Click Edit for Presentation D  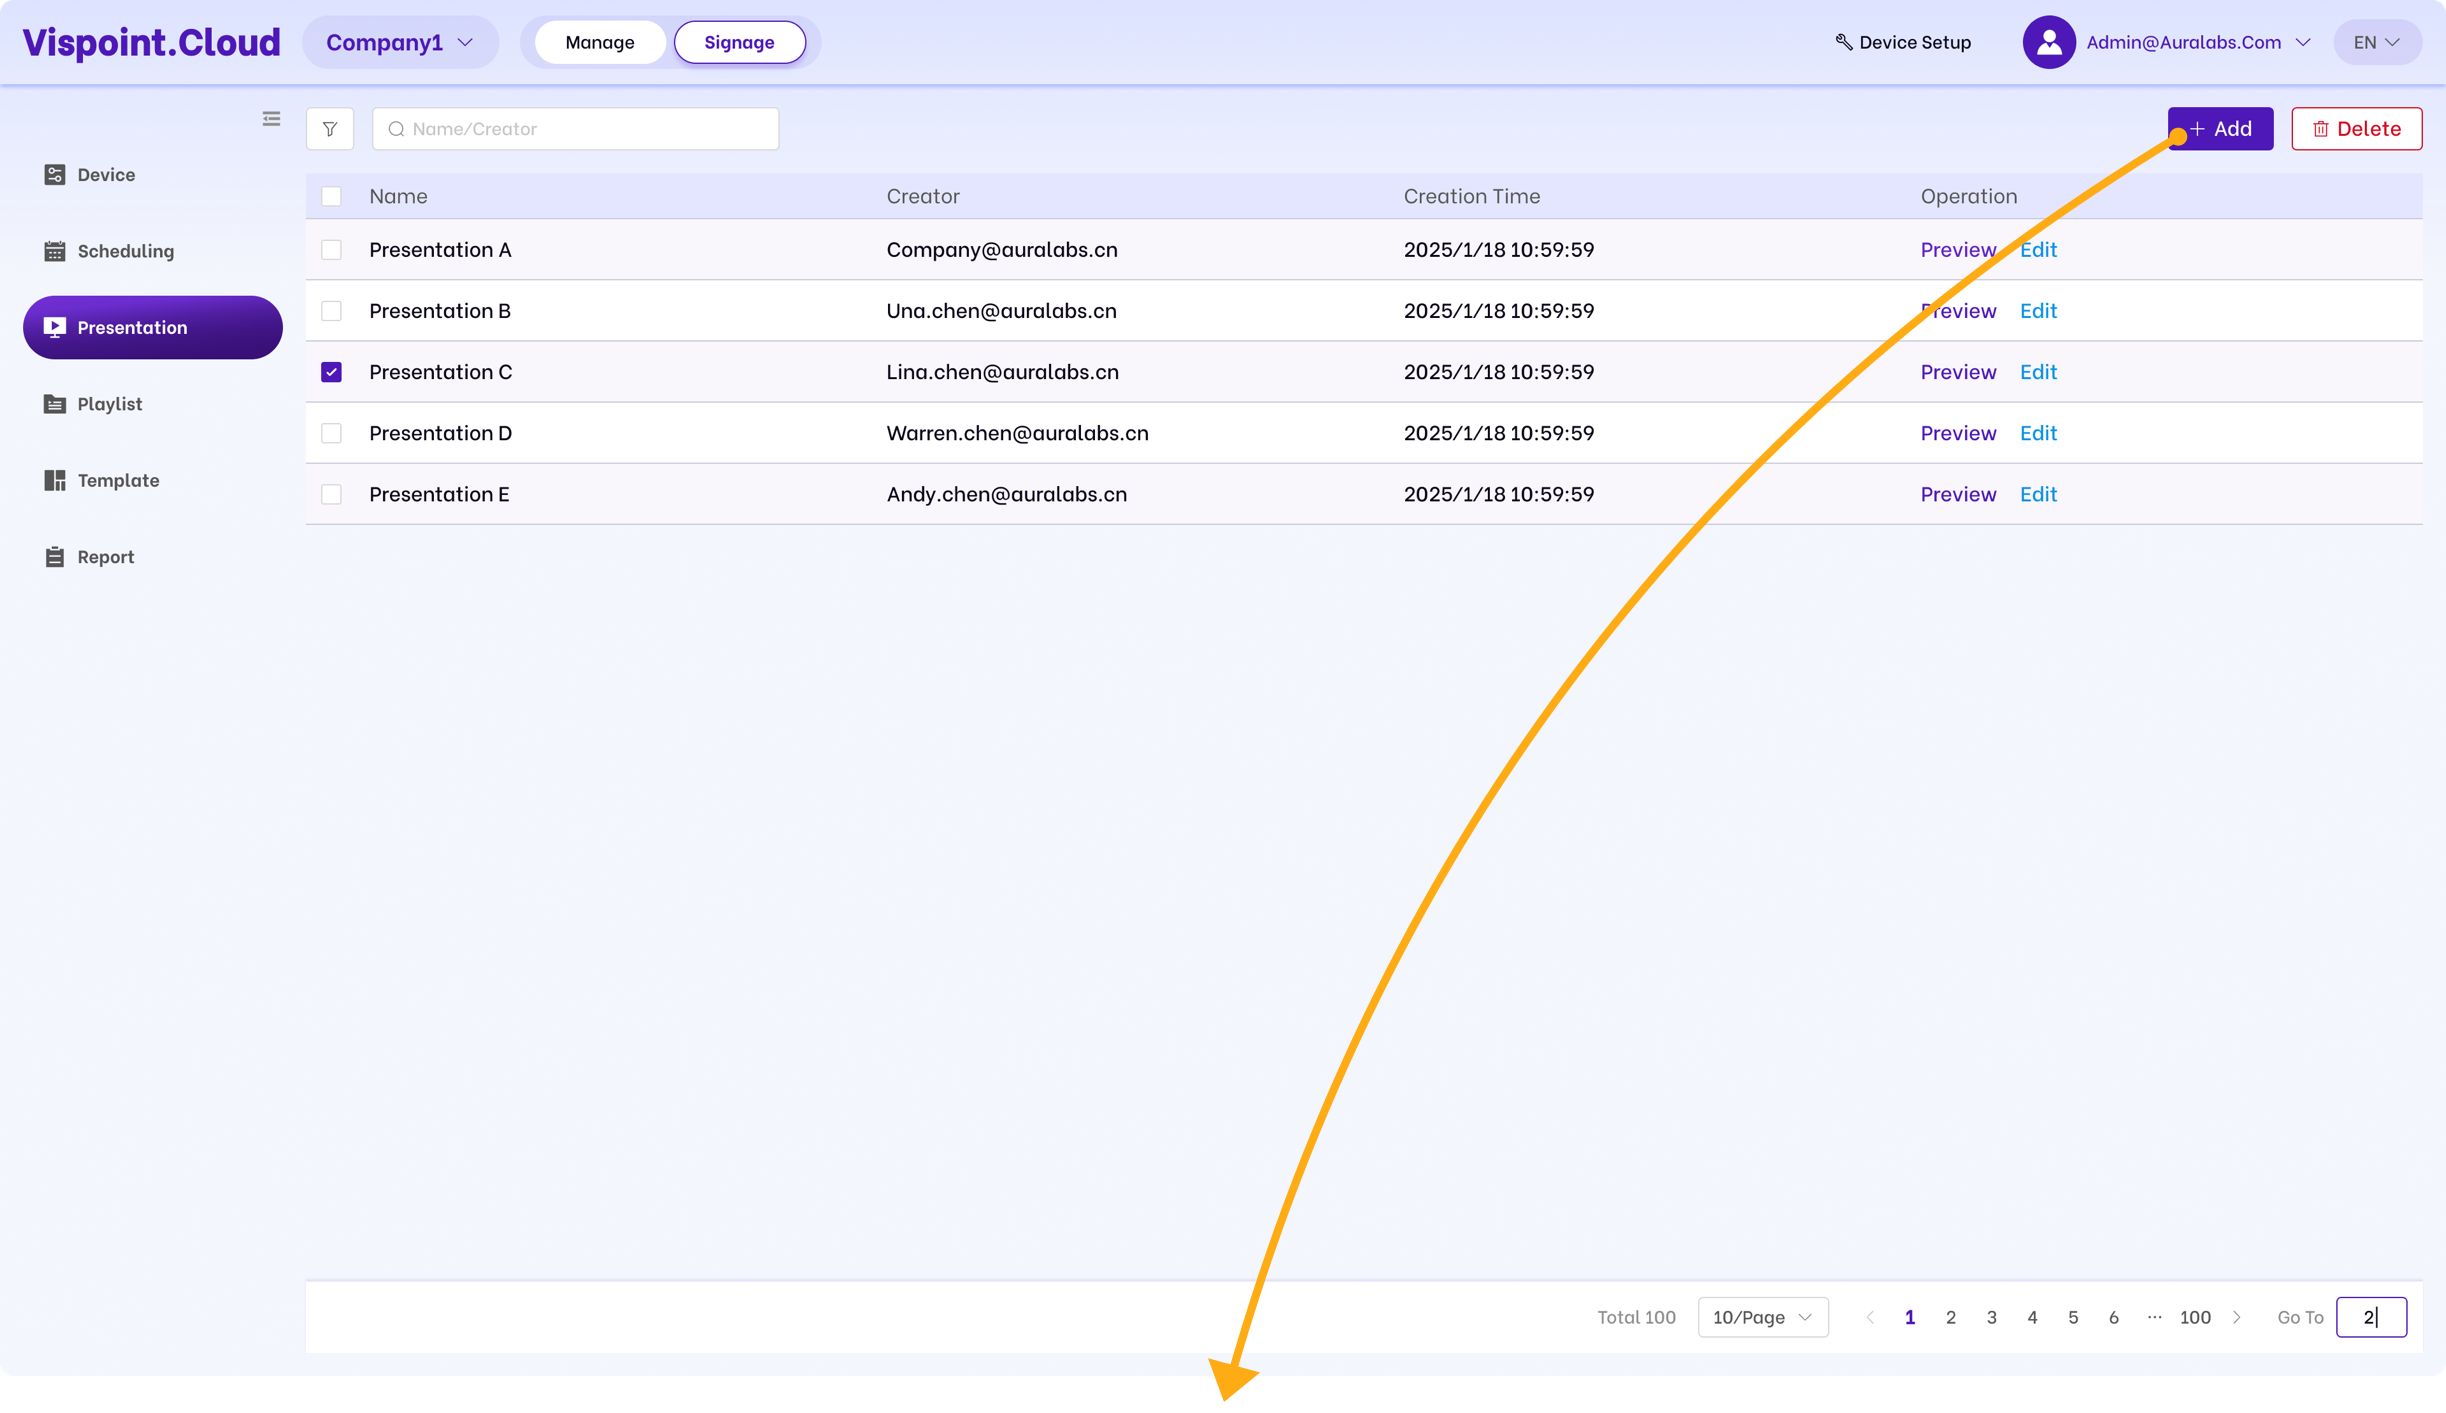click(x=2037, y=433)
